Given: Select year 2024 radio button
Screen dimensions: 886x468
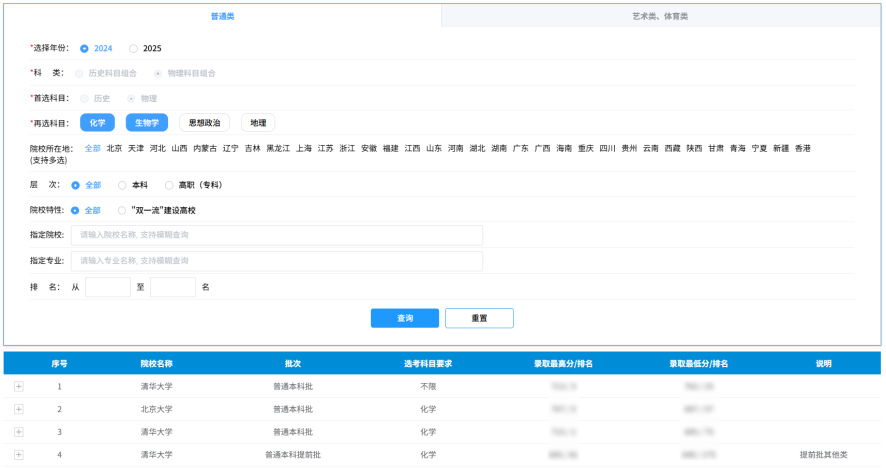Looking at the screenshot, I should point(84,49).
